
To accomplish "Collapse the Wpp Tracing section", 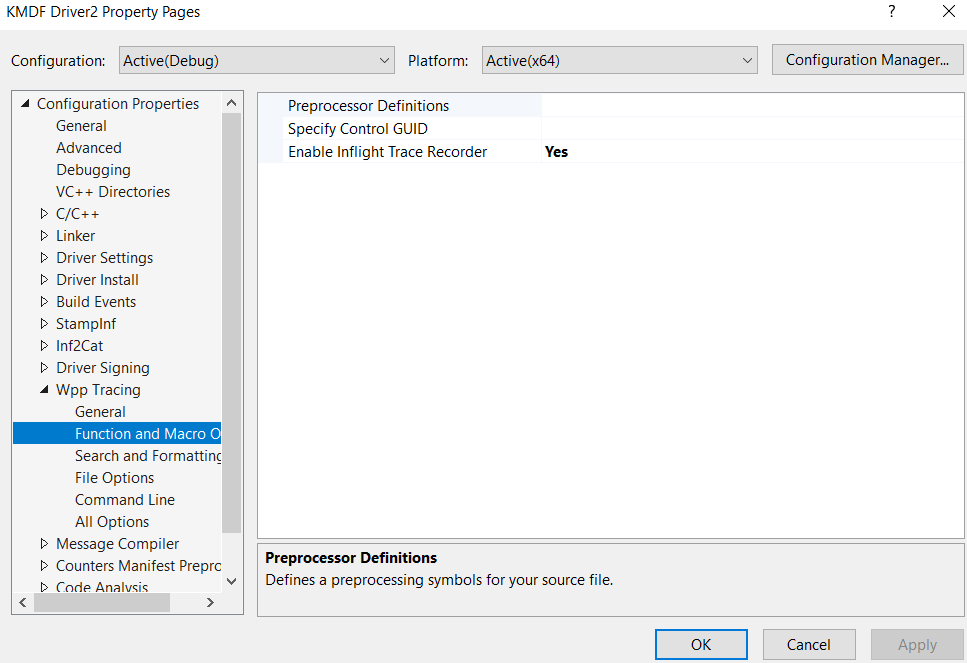I will coord(42,389).
